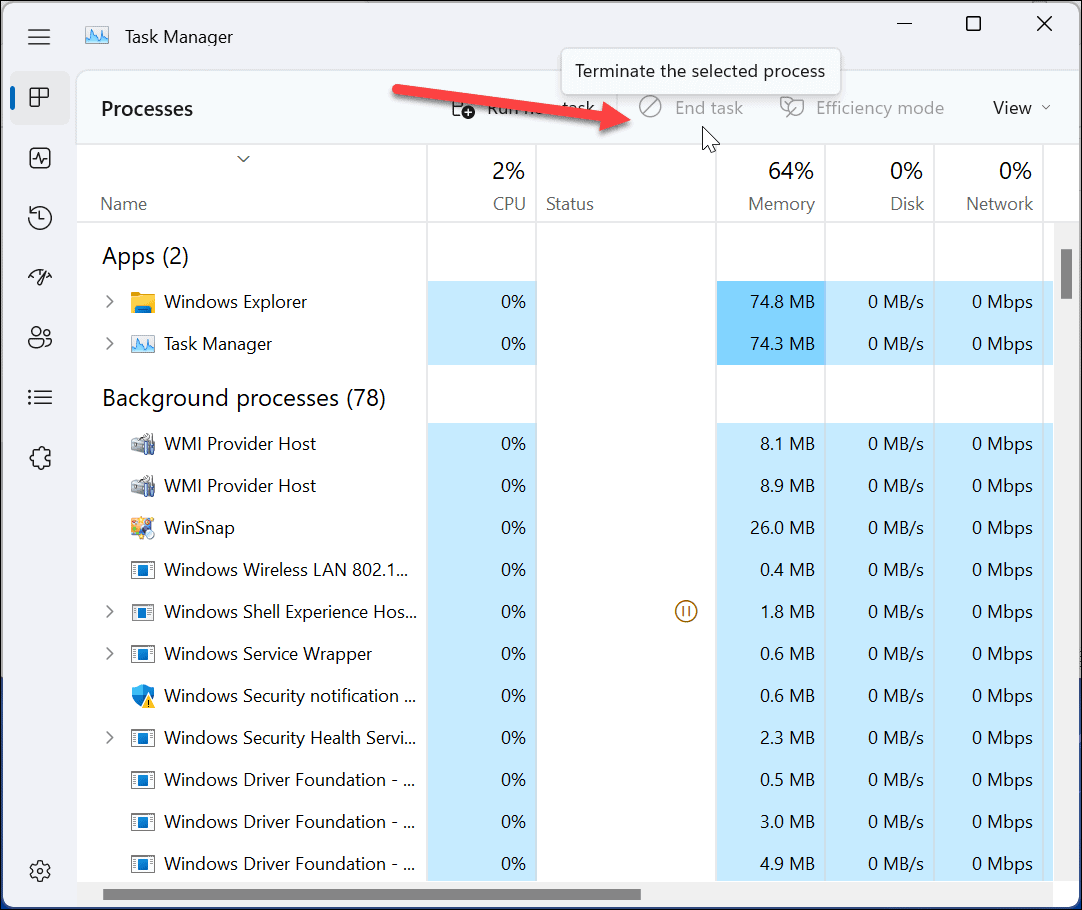The width and height of the screenshot is (1082, 910).
Task: Open App history from the sidebar
Action: pos(40,218)
